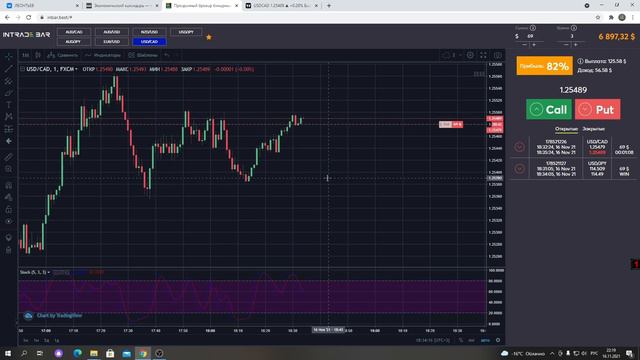Toggle percent scale at chart bottom

(461, 340)
